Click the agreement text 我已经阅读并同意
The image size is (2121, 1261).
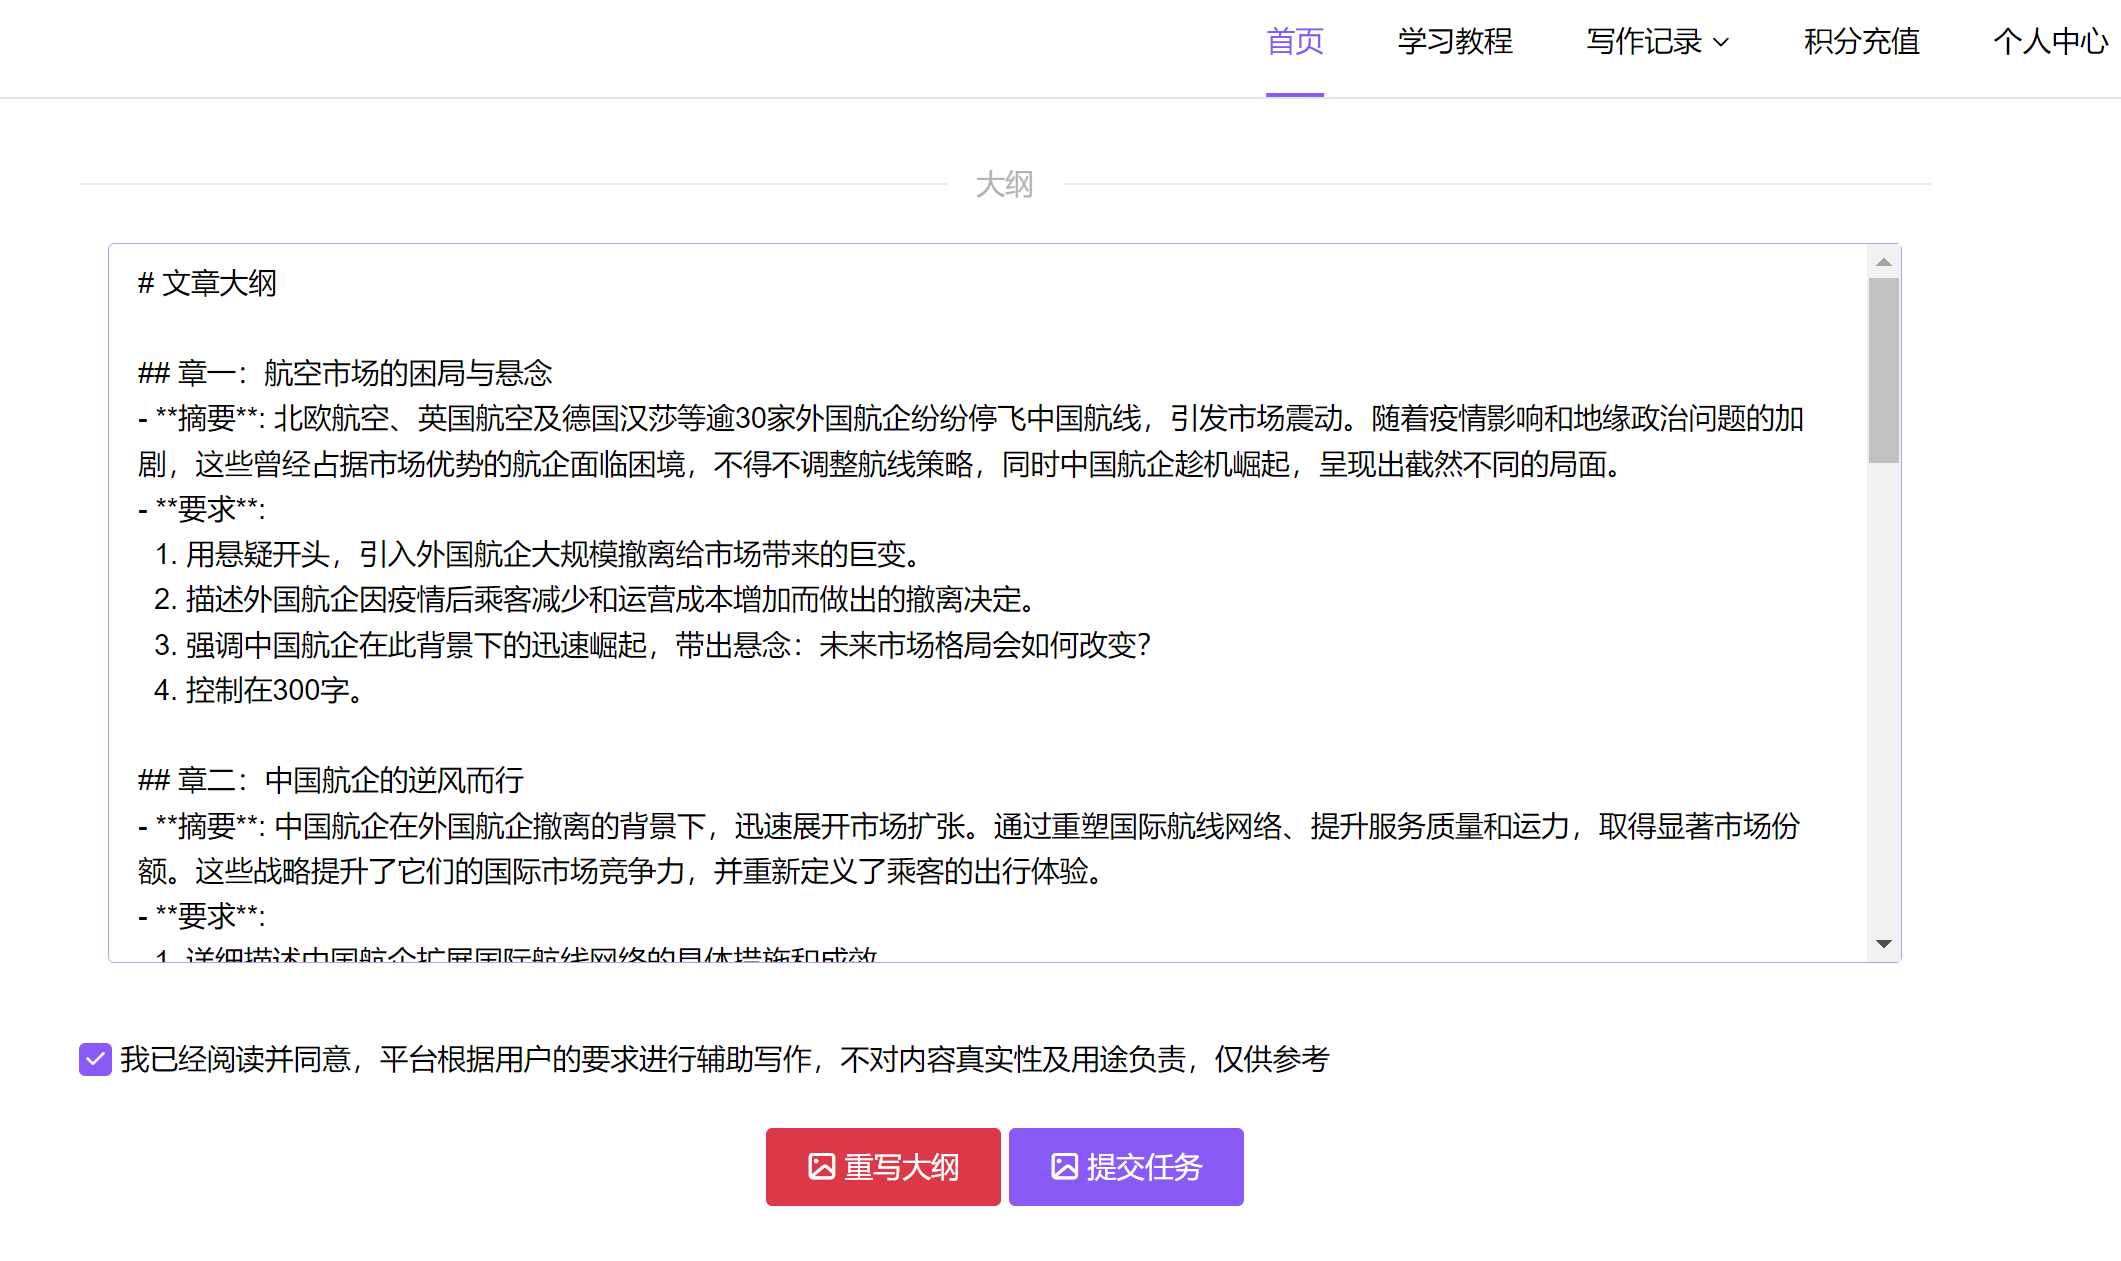(x=235, y=1059)
